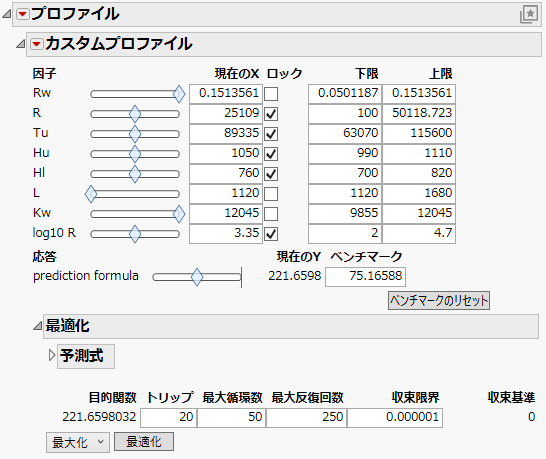Edit the Rw upper limit field 0.1513561
The height and width of the screenshot is (459, 546).
coord(419,94)
